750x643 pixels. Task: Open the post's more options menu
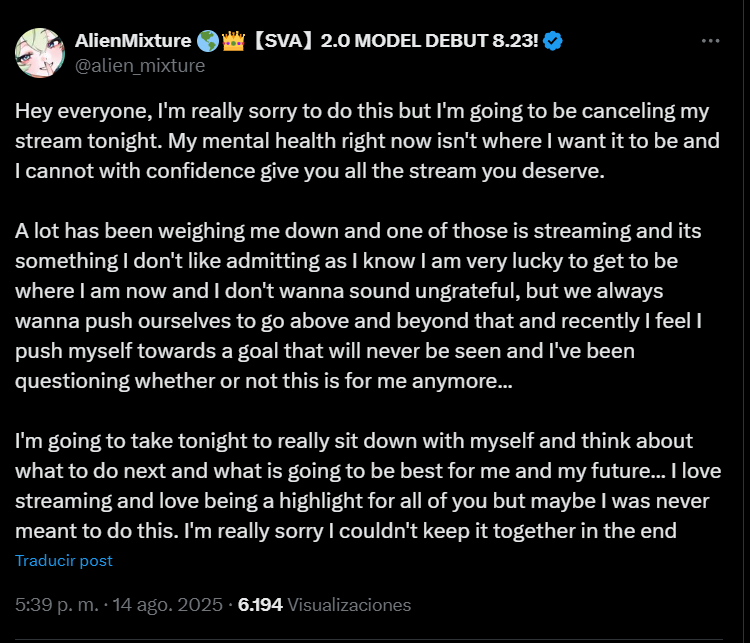pyautogui.click(x=711, y=41)
